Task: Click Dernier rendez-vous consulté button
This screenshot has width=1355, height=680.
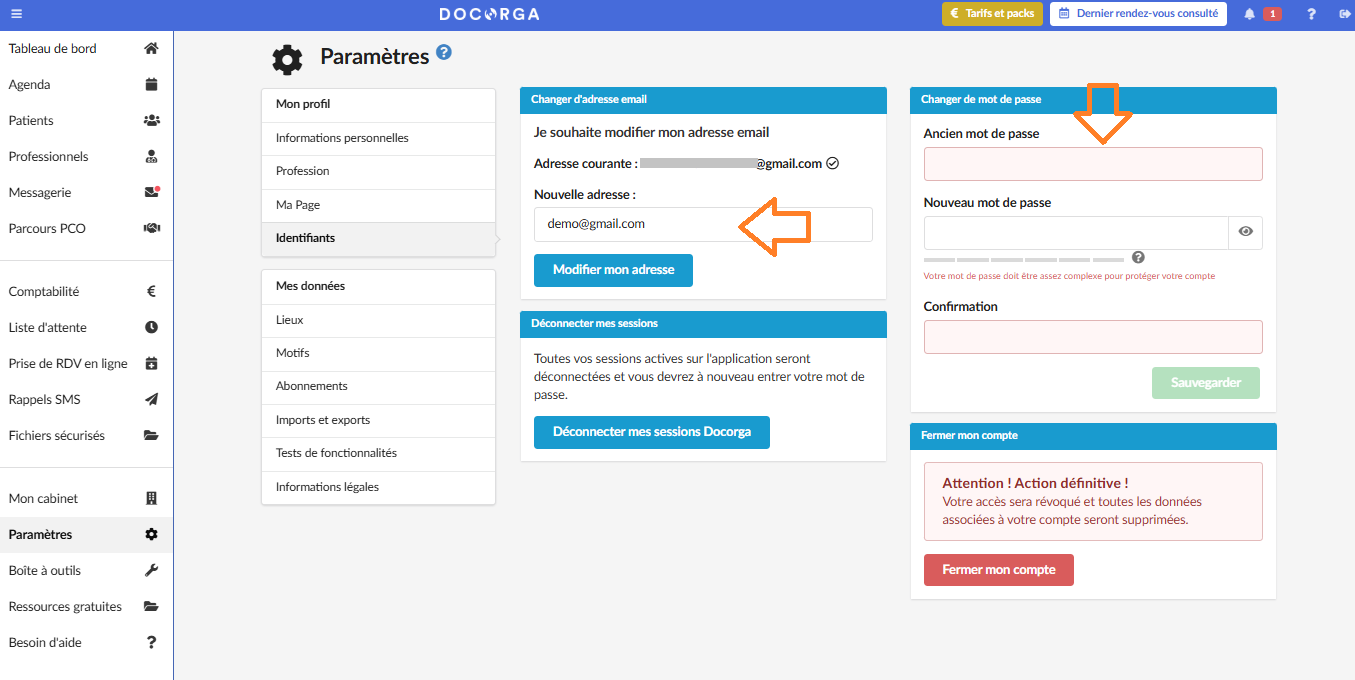Action: [x=1138, y=14]
